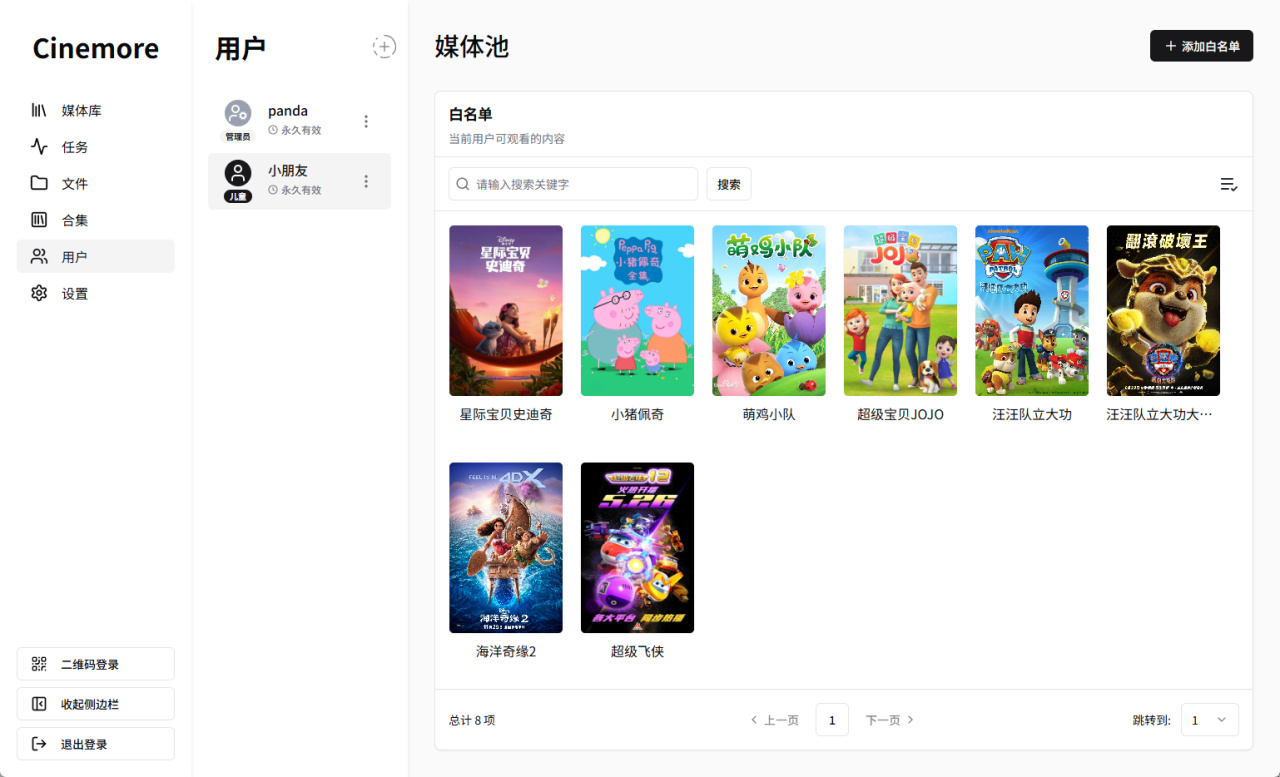The height and width of the screenshot is (777, 1280).
Task: Select the 用户 navigation item
Action: point(96,257)
